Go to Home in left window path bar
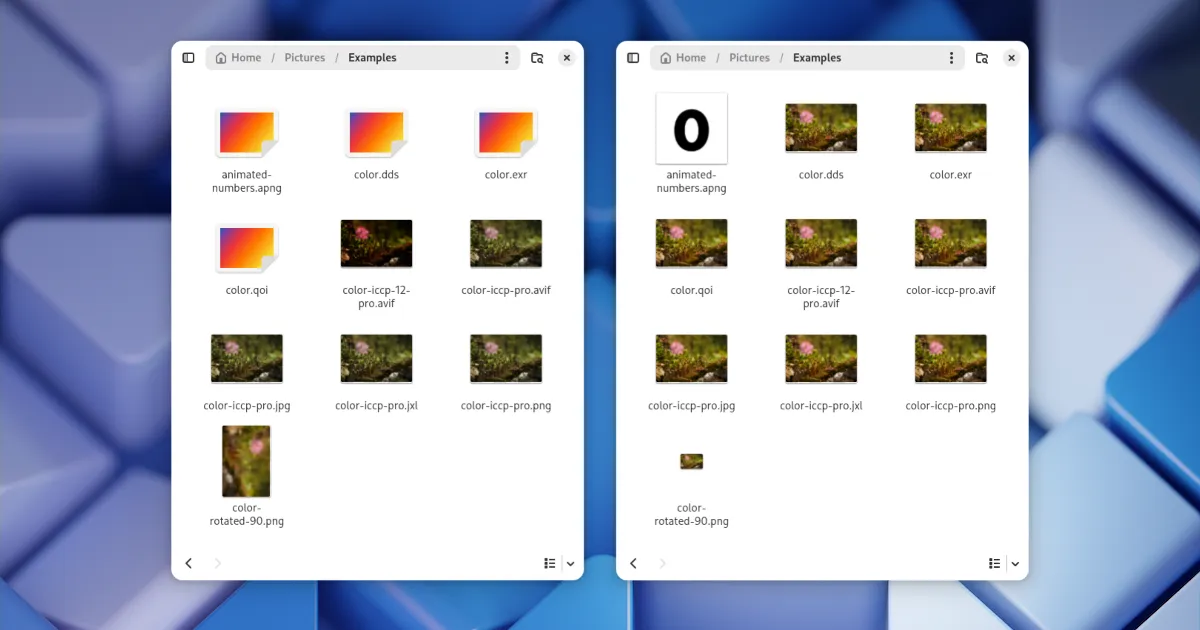This screenshot has height=630, width=1200. pos(238,58)
